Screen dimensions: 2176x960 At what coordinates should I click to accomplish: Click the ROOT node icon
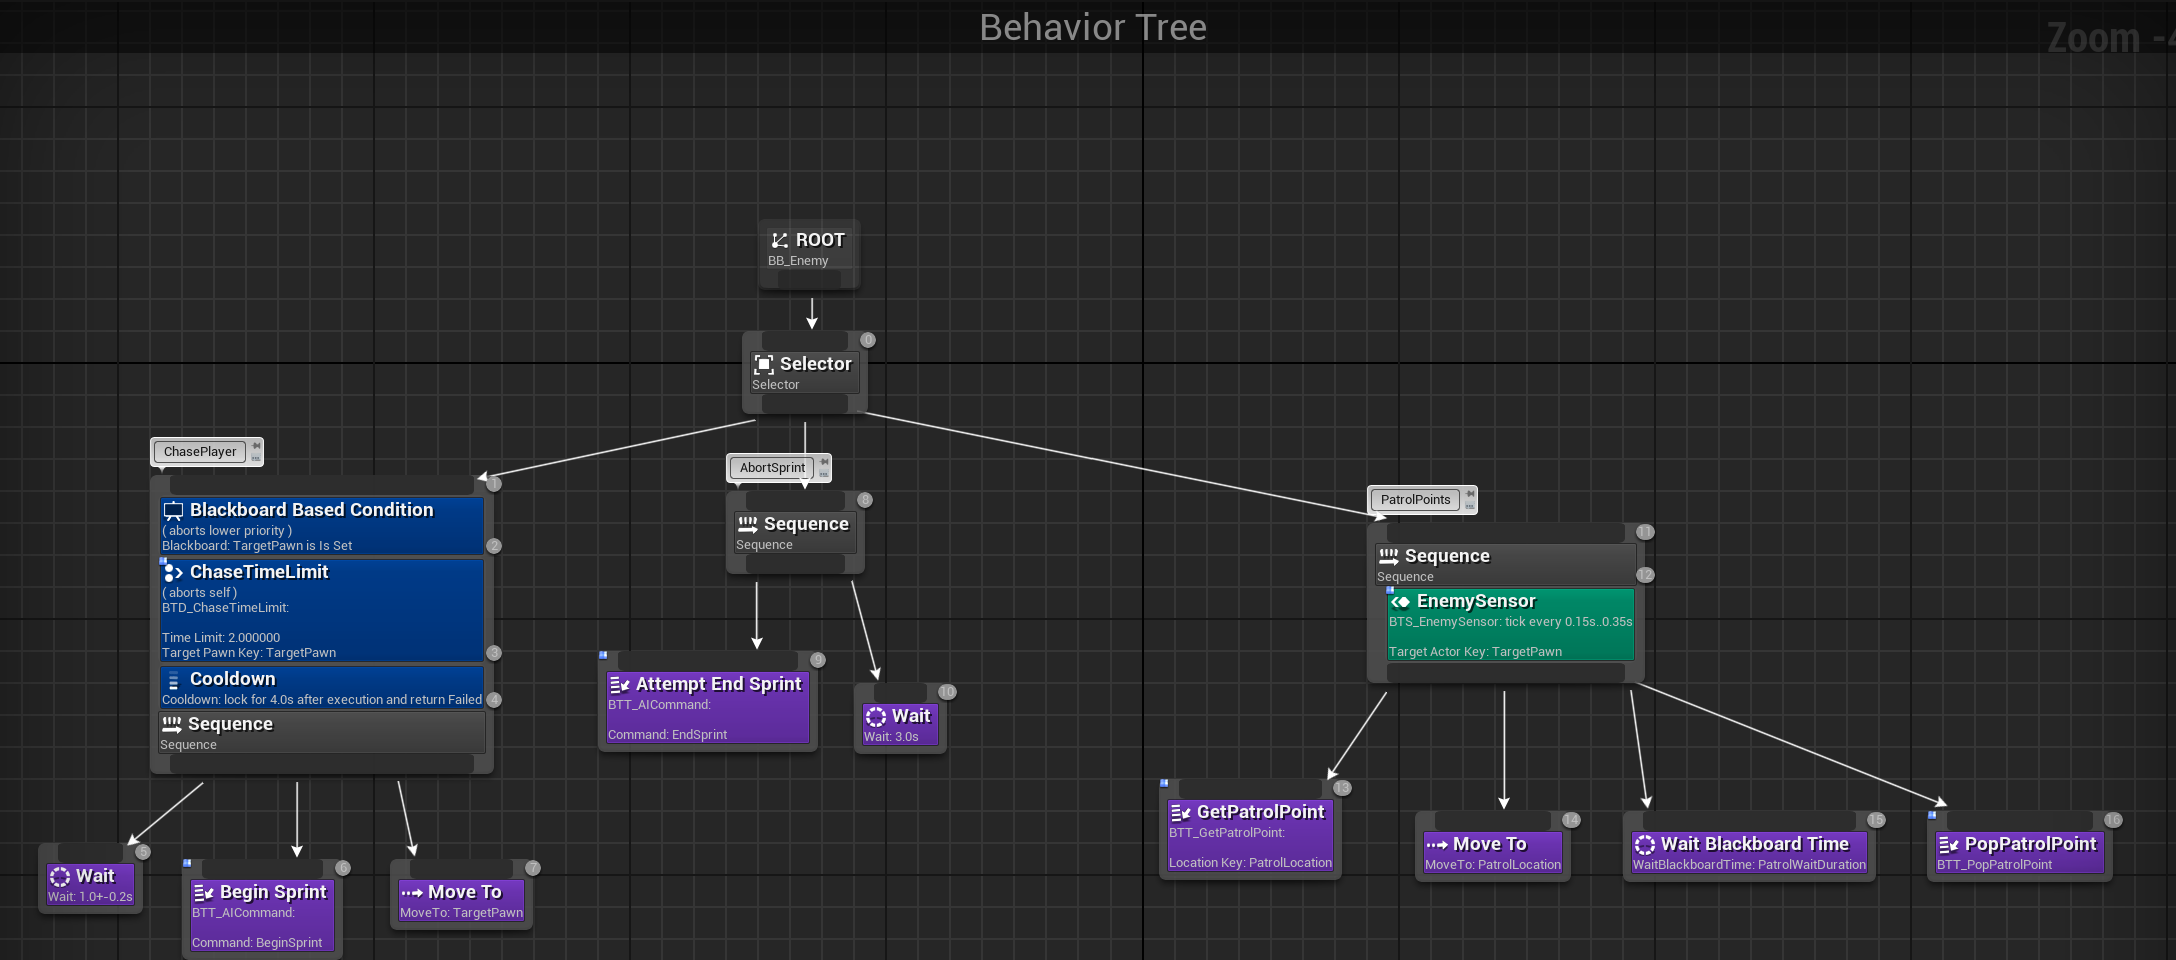pyautogui.click(x=780, y=240)
